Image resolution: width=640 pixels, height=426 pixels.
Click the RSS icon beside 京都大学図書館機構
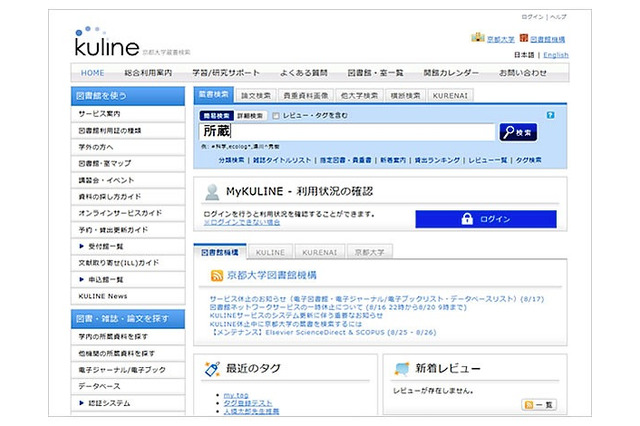pyautogui.click(x=217, y=275)
